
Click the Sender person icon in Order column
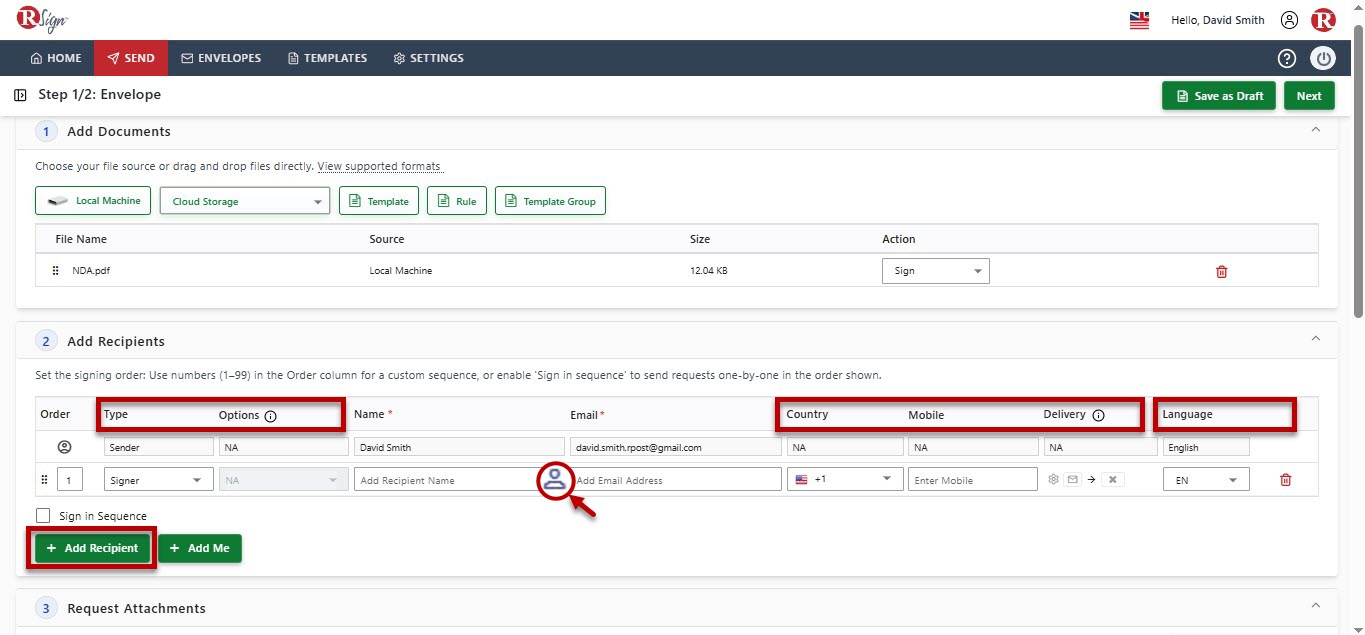(x=65, y=447)
